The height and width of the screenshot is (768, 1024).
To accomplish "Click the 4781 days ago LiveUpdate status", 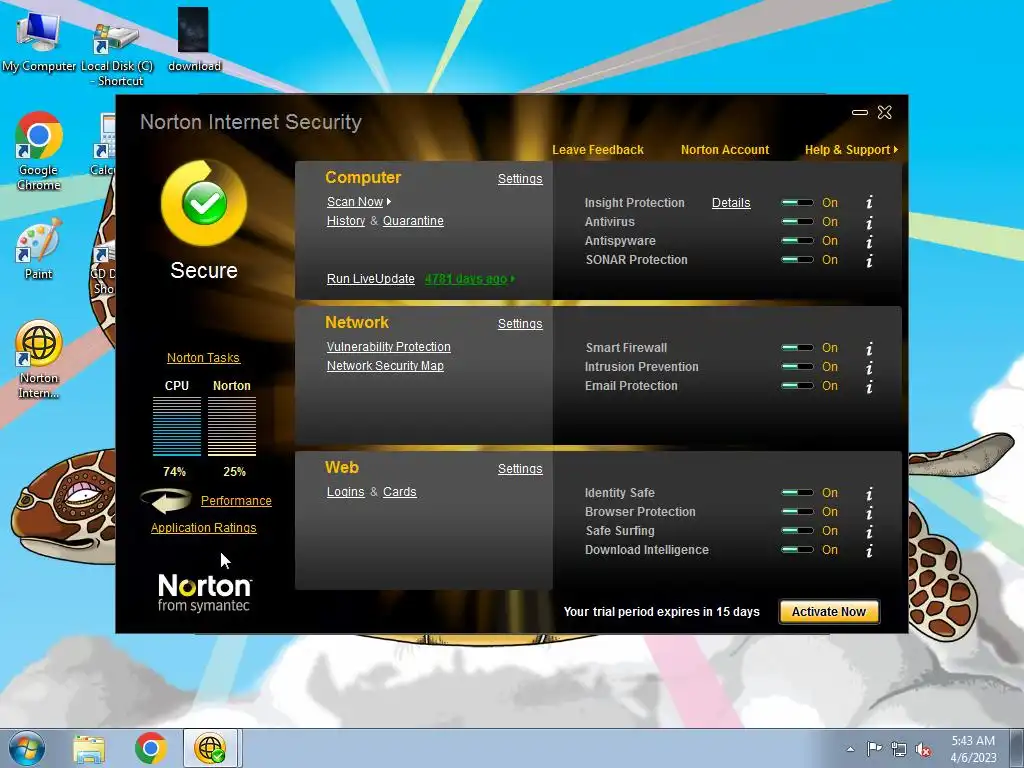I will [x=470, y=279].
